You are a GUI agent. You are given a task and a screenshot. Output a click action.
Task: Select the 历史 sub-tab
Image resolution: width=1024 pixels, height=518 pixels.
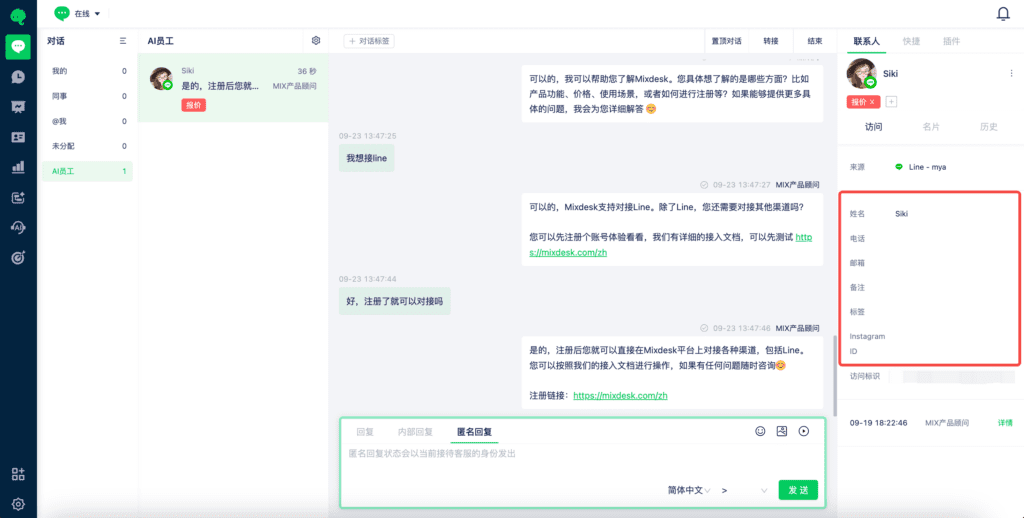(x=989, y=127)
